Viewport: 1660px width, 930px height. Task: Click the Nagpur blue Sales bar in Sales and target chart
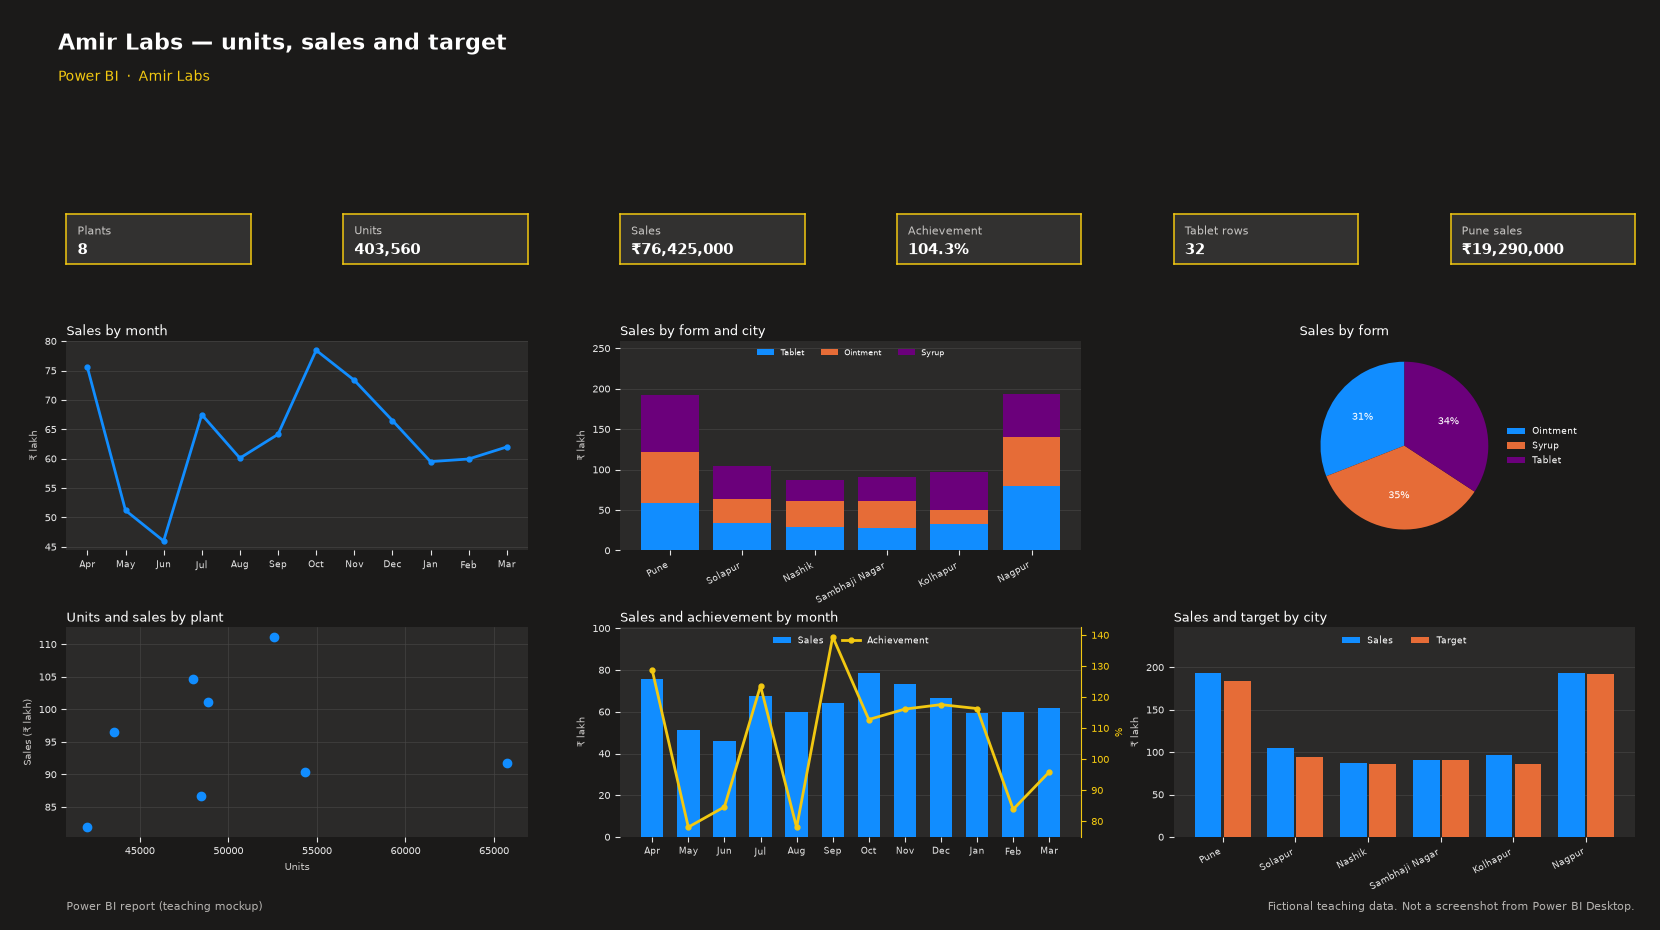click(1571, 755)
